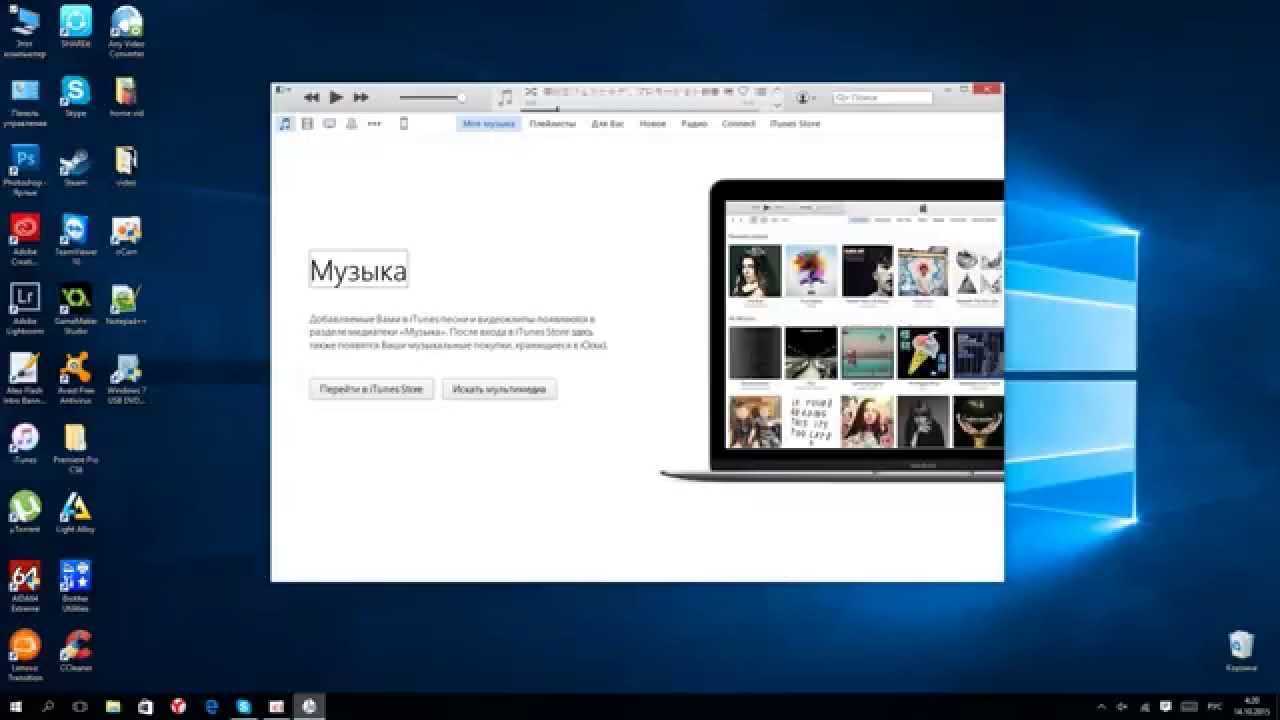Launch Adobe Lightroom shortcut

click(x=24, y=308)
